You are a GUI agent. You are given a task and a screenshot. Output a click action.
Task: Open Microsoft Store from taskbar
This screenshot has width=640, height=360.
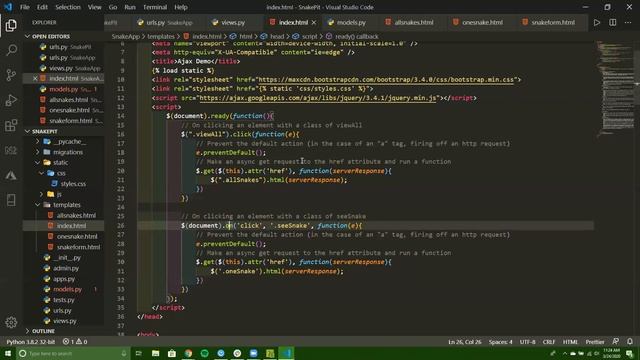172,353
